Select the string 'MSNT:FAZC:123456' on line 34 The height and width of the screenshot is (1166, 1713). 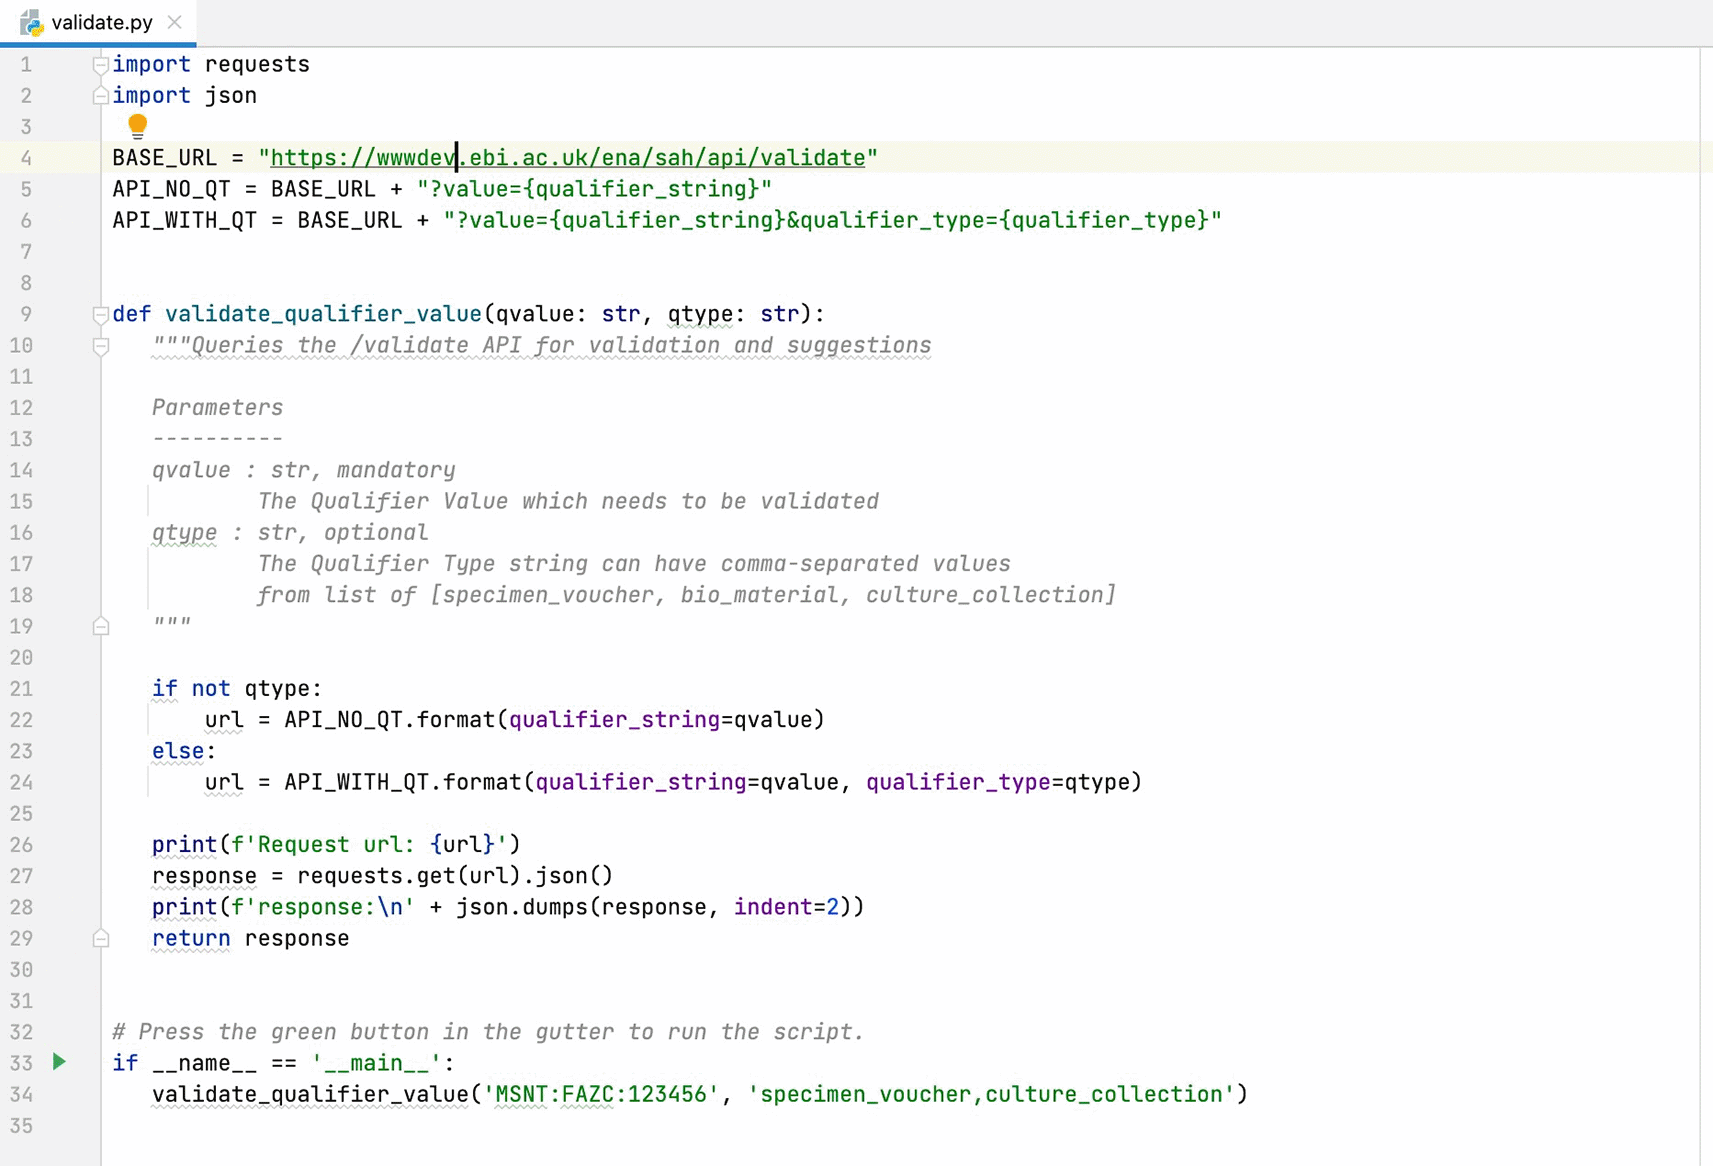click(x=600, y=1094)
